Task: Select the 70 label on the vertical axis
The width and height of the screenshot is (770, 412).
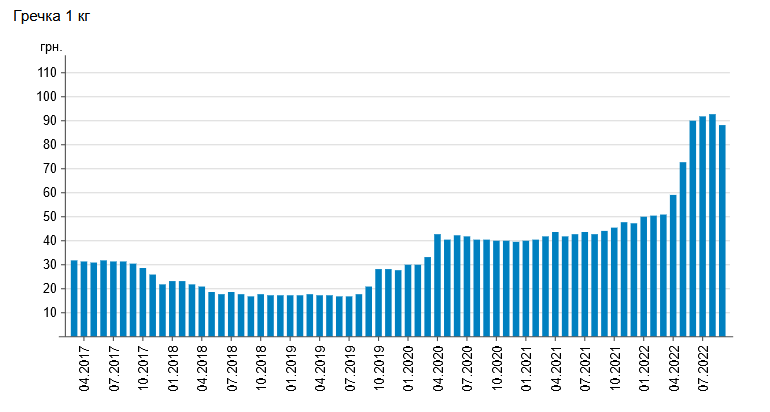Action: click(50, 169)
